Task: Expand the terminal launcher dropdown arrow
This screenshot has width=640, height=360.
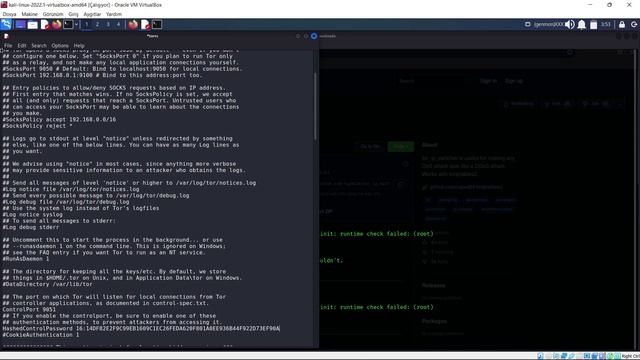Action: (x=76, y=24)
